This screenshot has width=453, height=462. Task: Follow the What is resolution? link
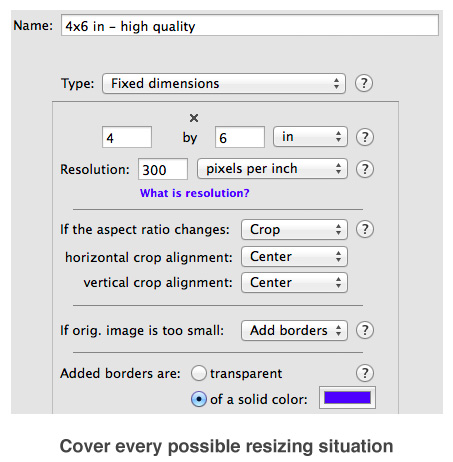point(195,193)
